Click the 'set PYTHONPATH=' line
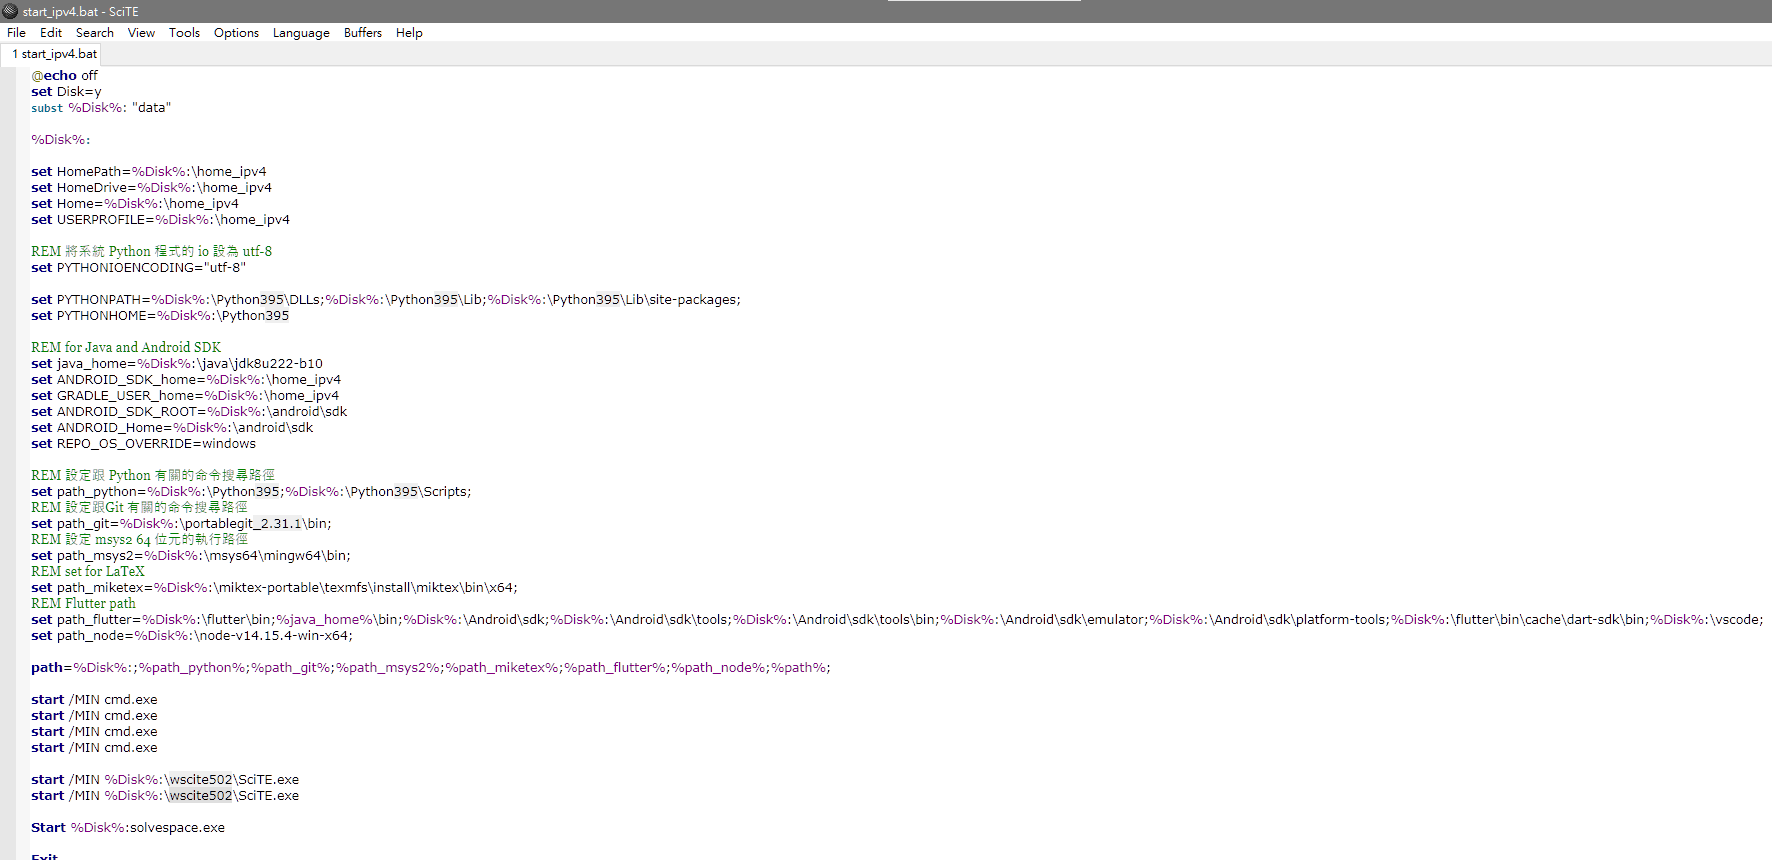Image resolution: width=1772 pixels, height=860 pixels. click(386, 300)
